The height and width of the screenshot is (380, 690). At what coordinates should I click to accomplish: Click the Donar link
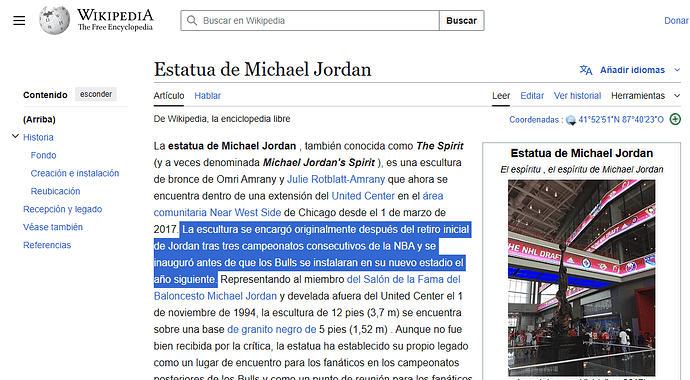676,21
